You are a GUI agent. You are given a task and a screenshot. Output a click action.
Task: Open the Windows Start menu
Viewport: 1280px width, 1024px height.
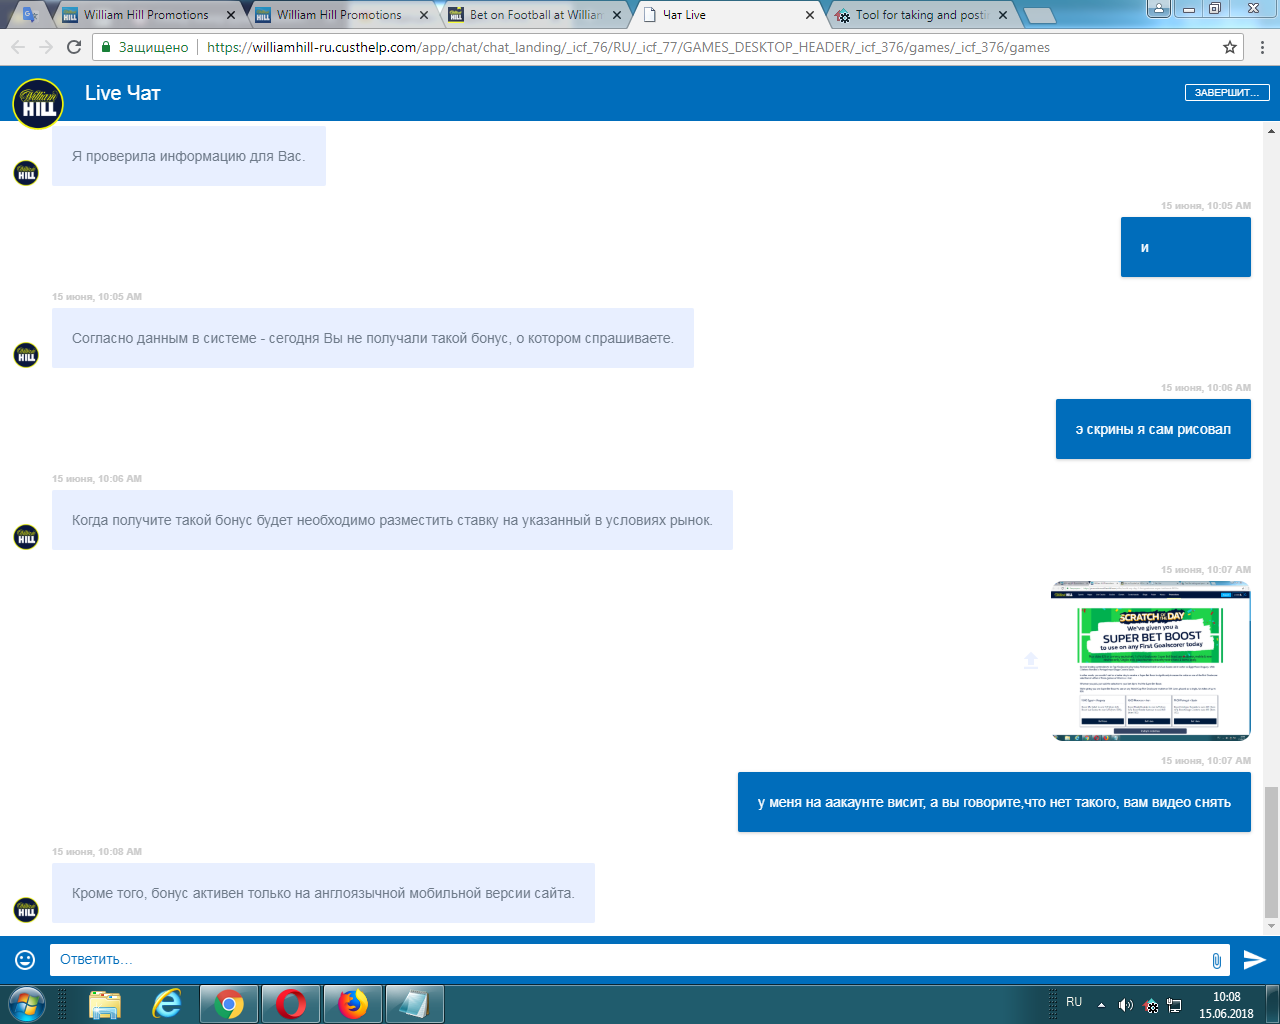(26, 1003)
